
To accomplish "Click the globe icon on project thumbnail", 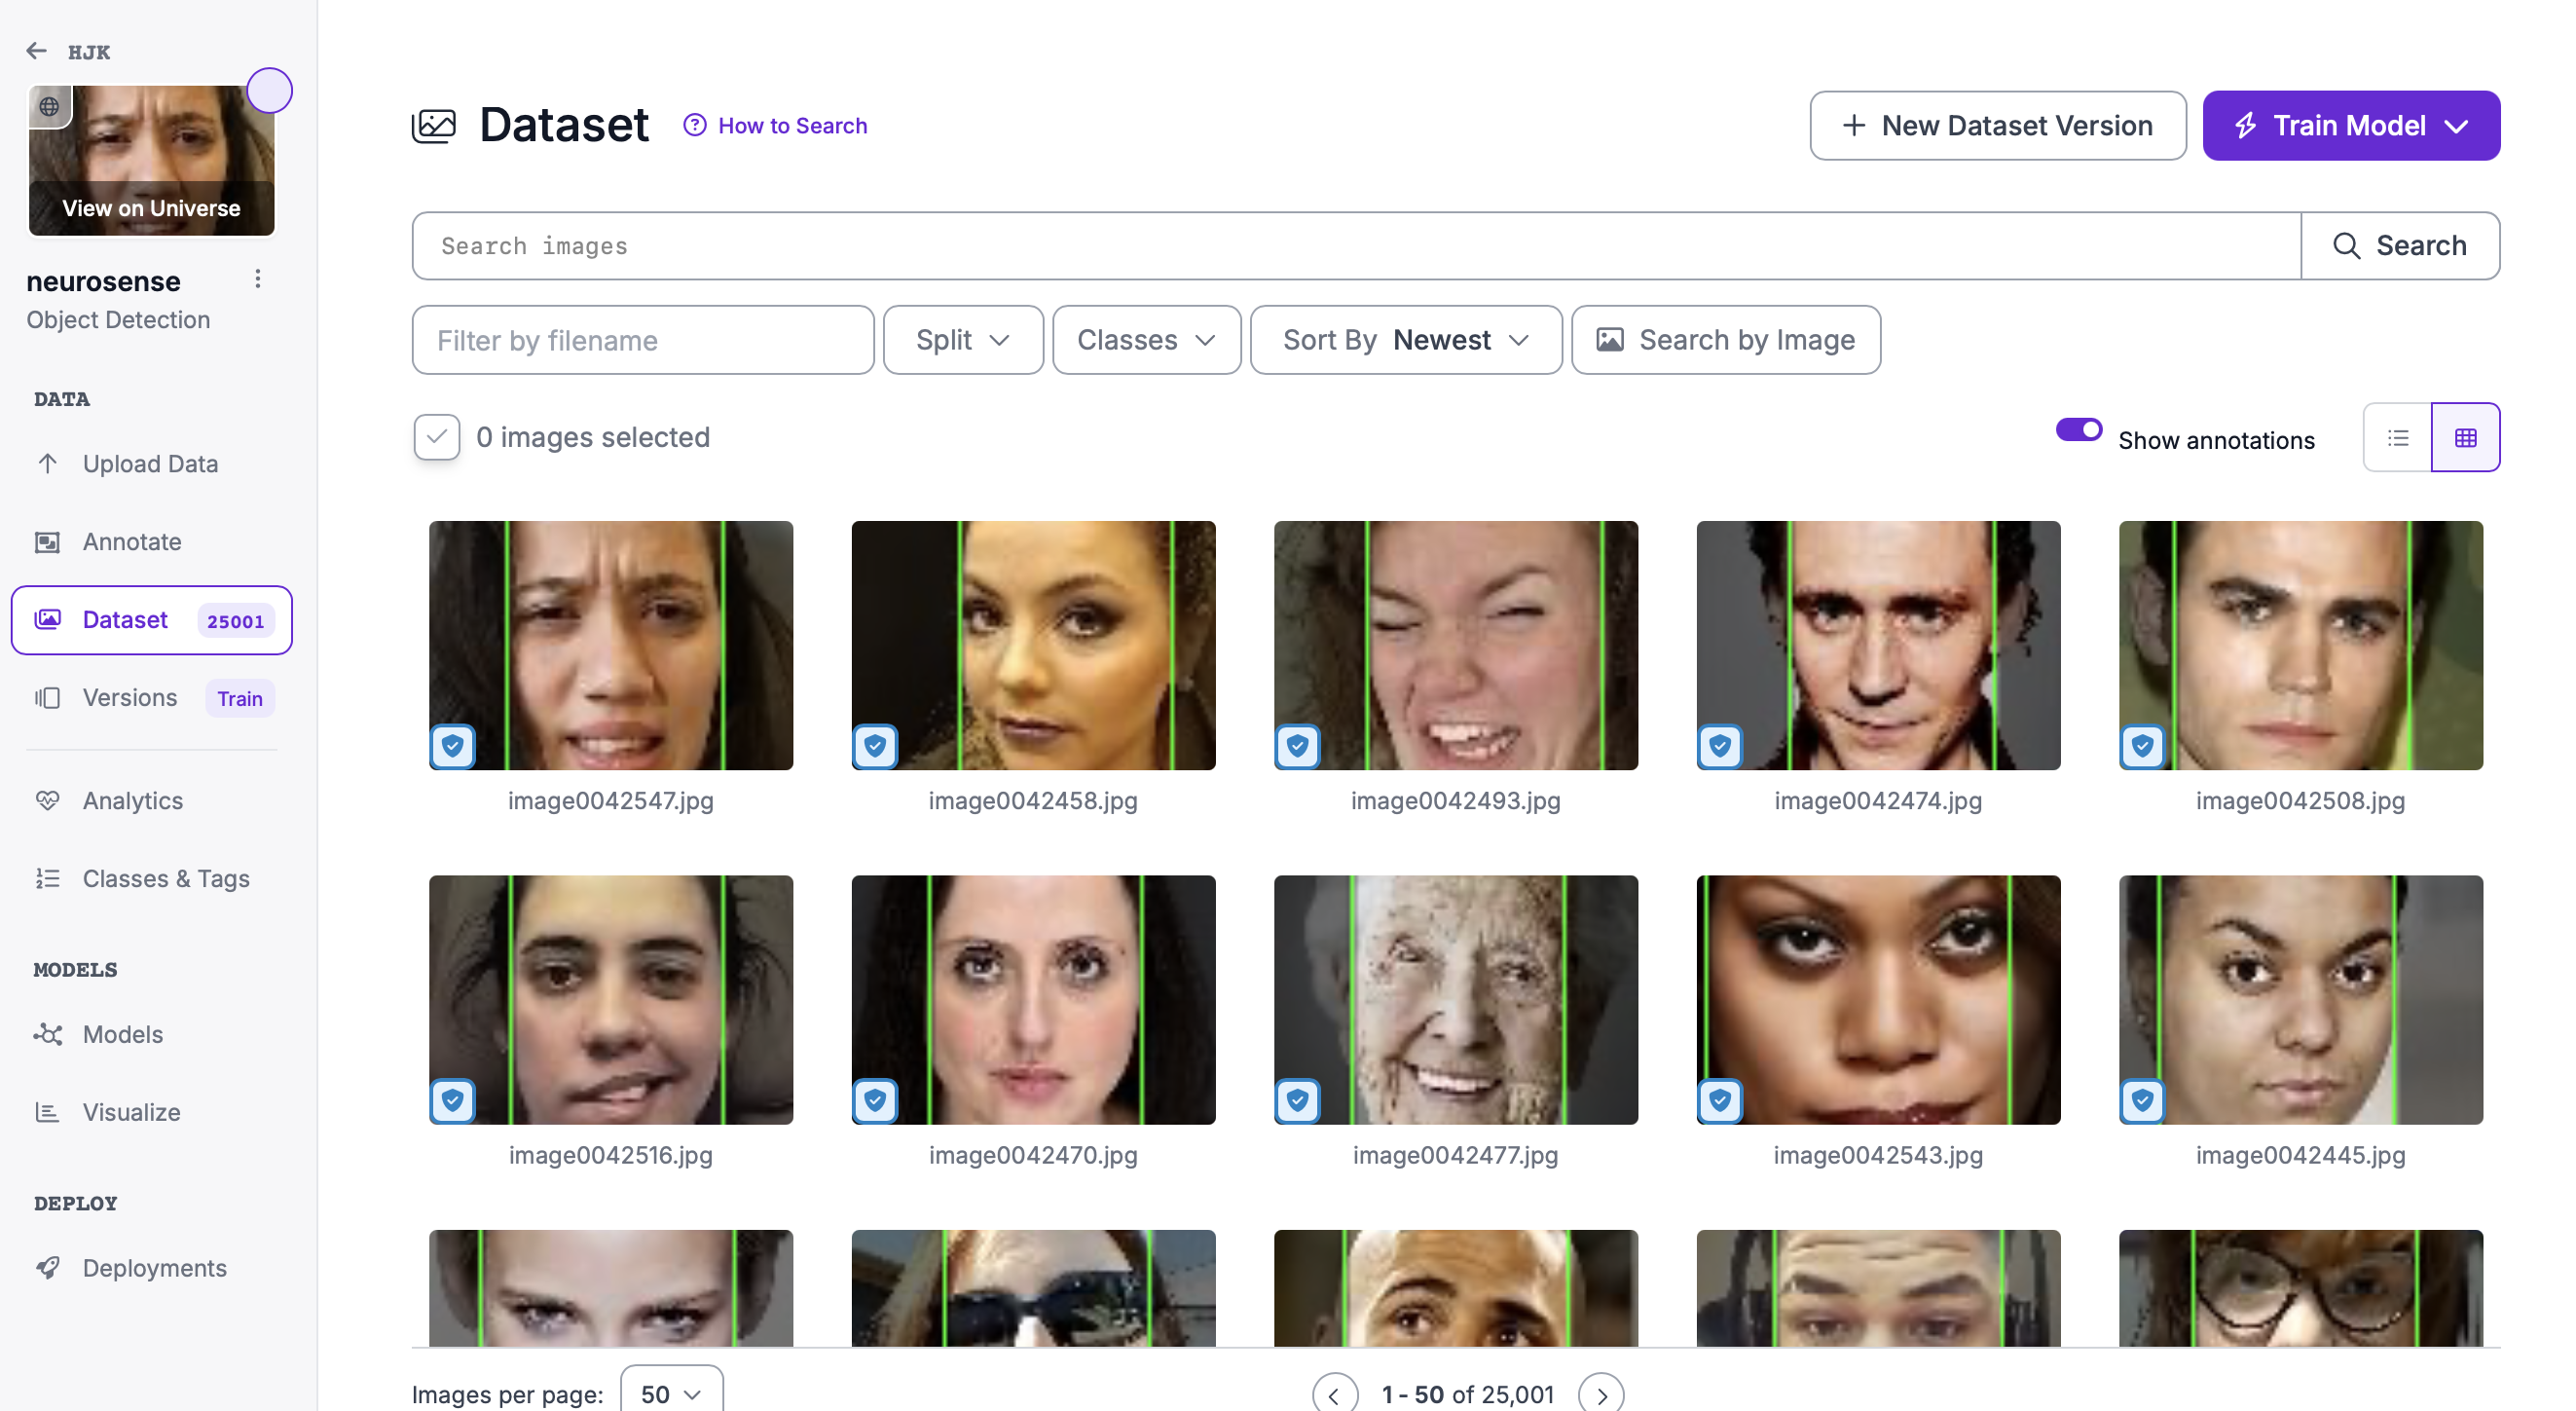I will [49, 106].
